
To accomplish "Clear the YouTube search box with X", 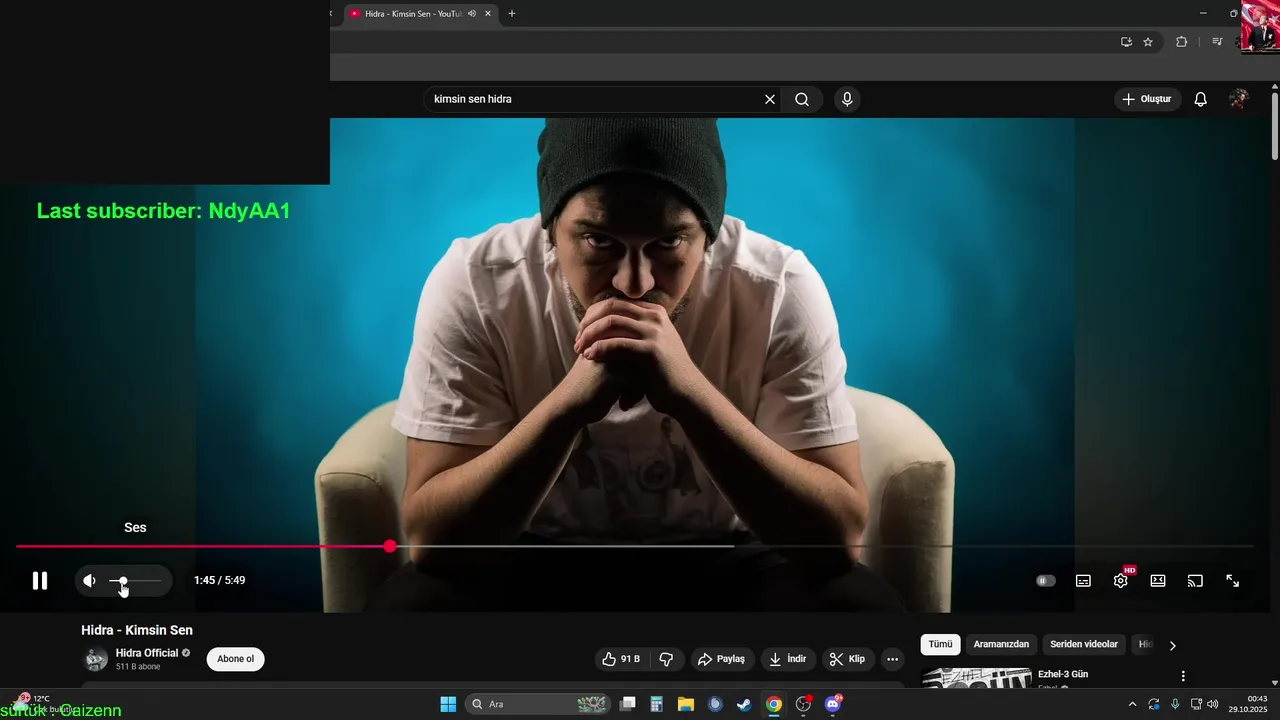I will point(770,99).
